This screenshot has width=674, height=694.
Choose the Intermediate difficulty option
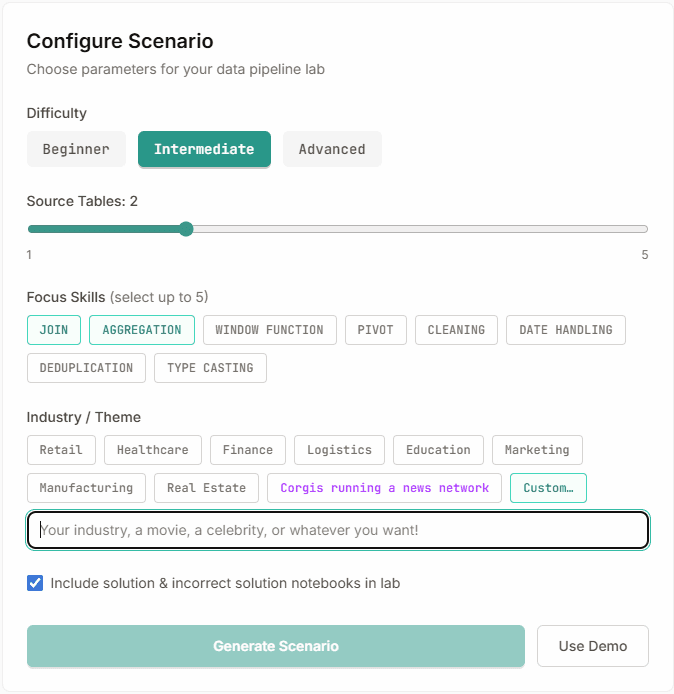pyautogui.click(x=204, y=149)
